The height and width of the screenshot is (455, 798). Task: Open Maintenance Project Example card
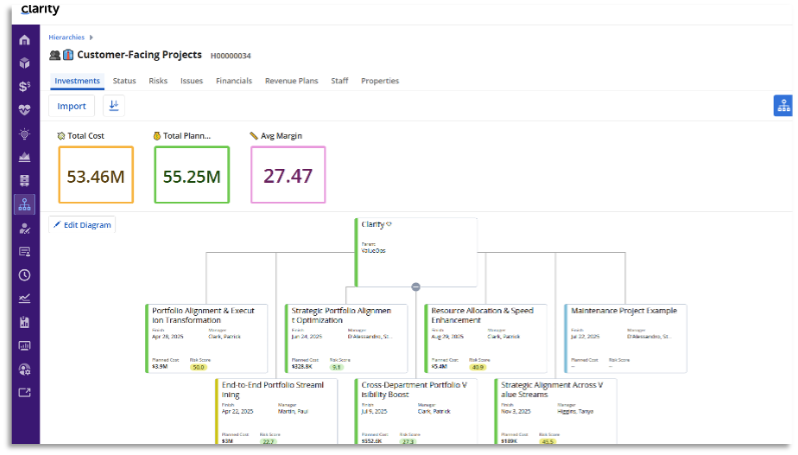(x=625, y=338)
